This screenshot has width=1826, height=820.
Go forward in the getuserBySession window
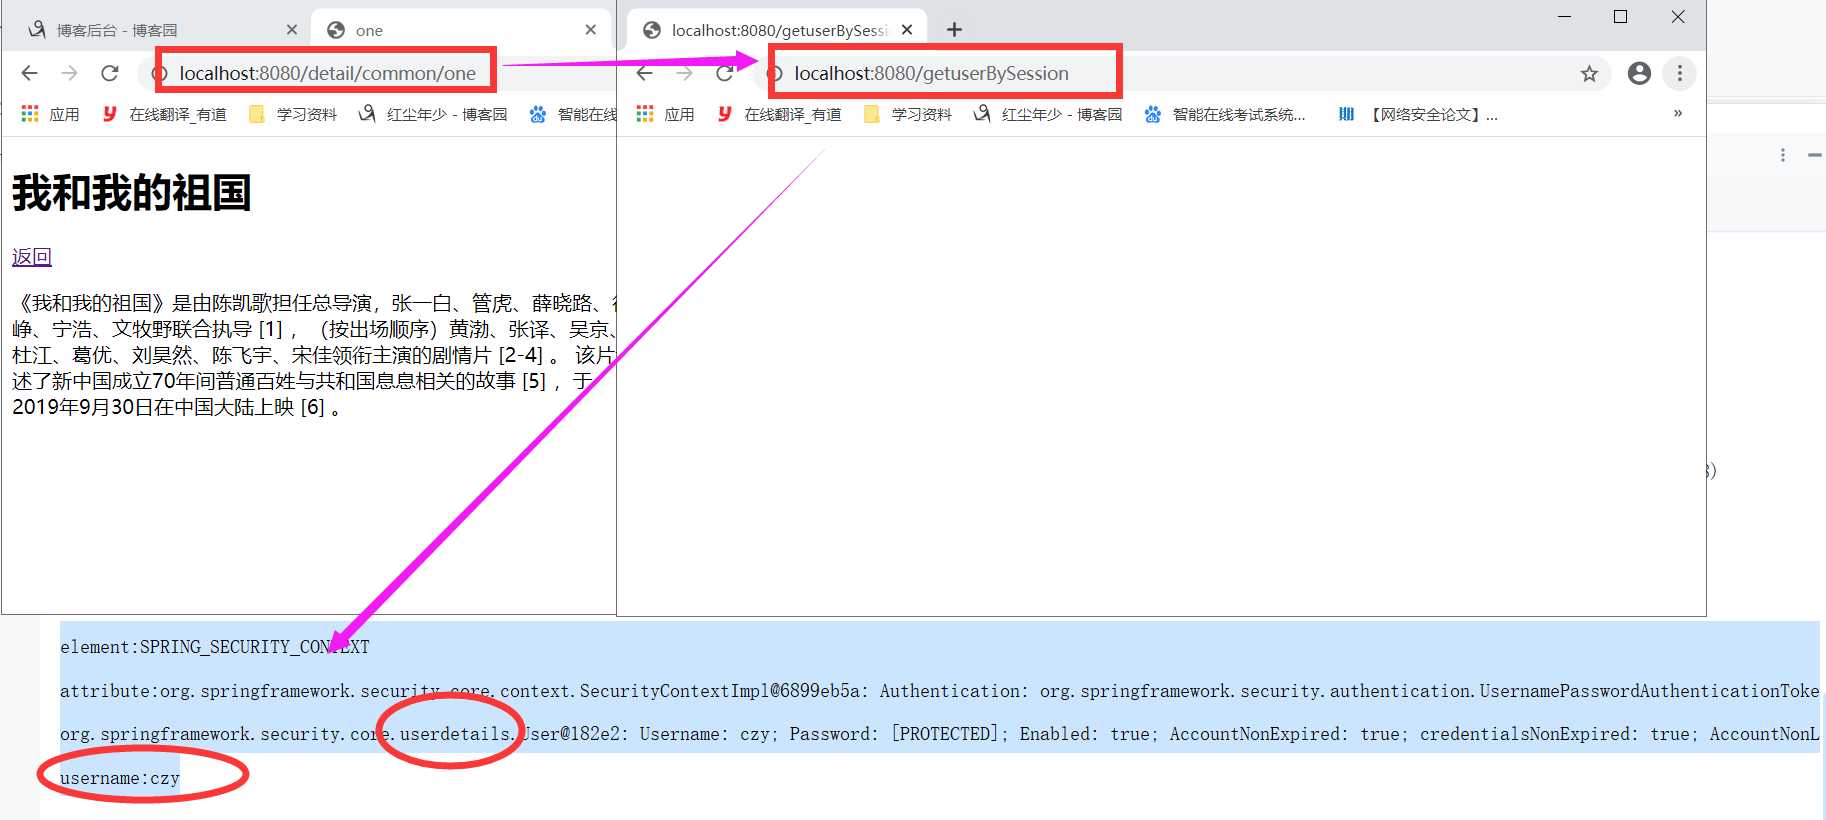click(x=684, y=73)
